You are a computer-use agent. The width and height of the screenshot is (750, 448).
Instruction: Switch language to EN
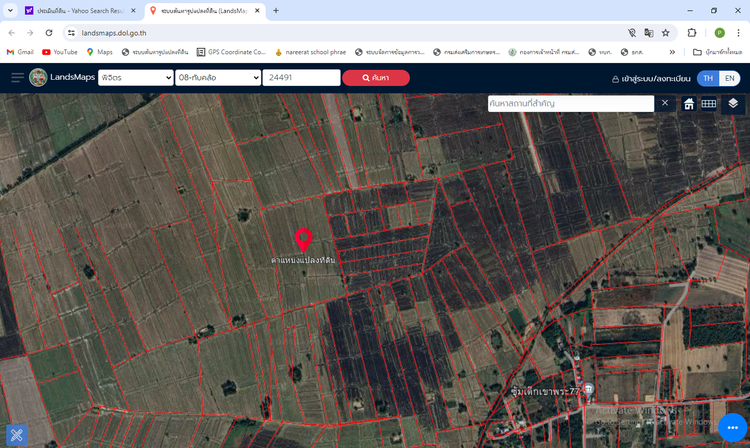click(x=731, y=78)
